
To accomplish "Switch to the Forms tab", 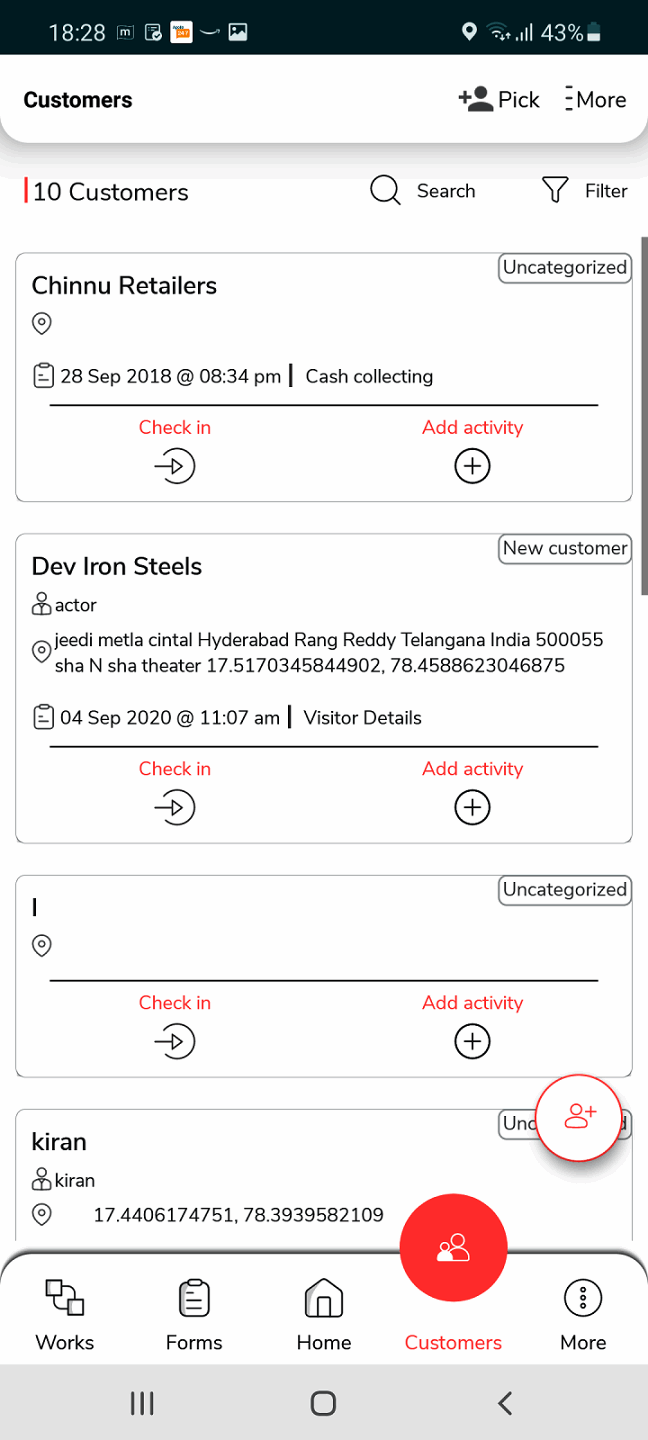I will [x=194, y=1314].
